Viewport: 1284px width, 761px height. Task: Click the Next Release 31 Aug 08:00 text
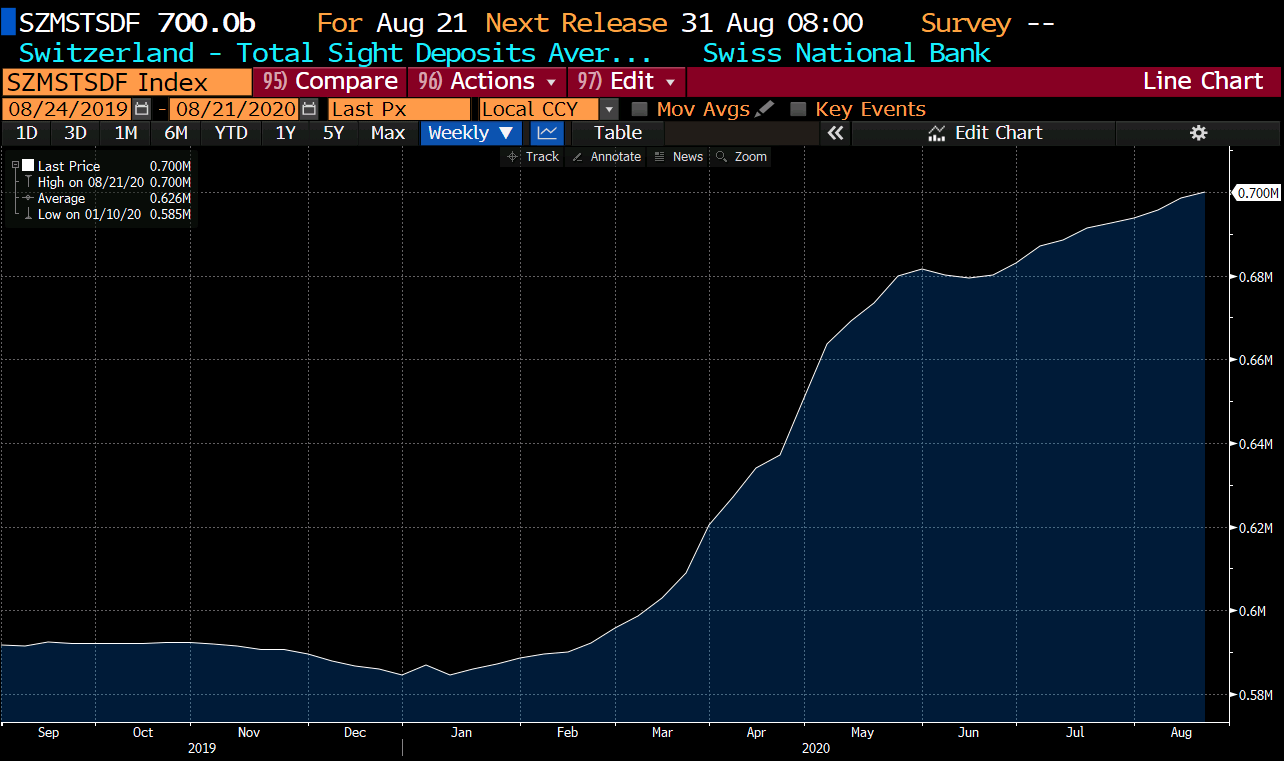pyautogui.click(x=674, y=23)
